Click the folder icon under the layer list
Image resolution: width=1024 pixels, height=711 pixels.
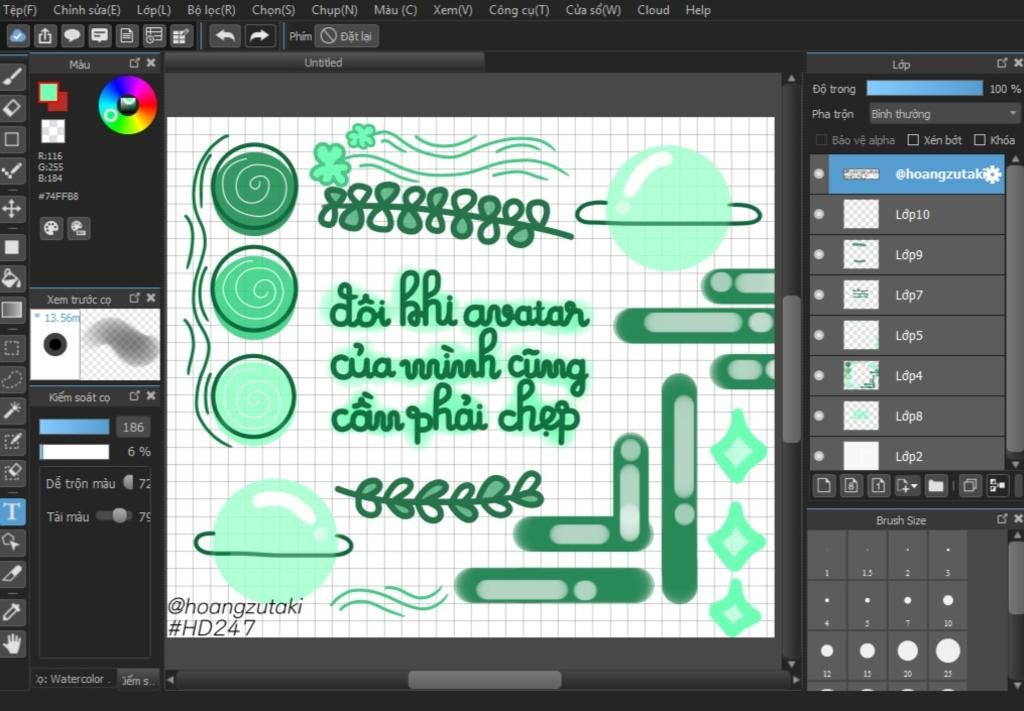(936, 486)
